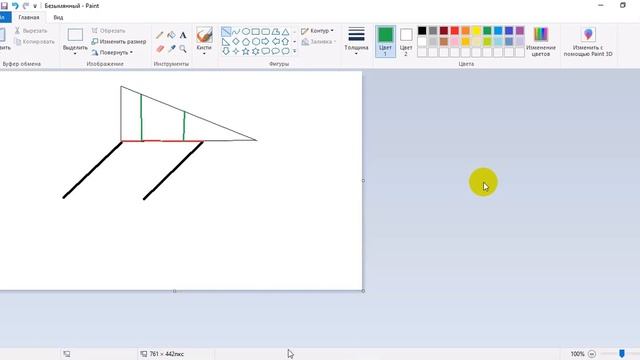Pick the red color swatch
The height and width of the screenshot is (360, 640).
(x=455, y=31)
